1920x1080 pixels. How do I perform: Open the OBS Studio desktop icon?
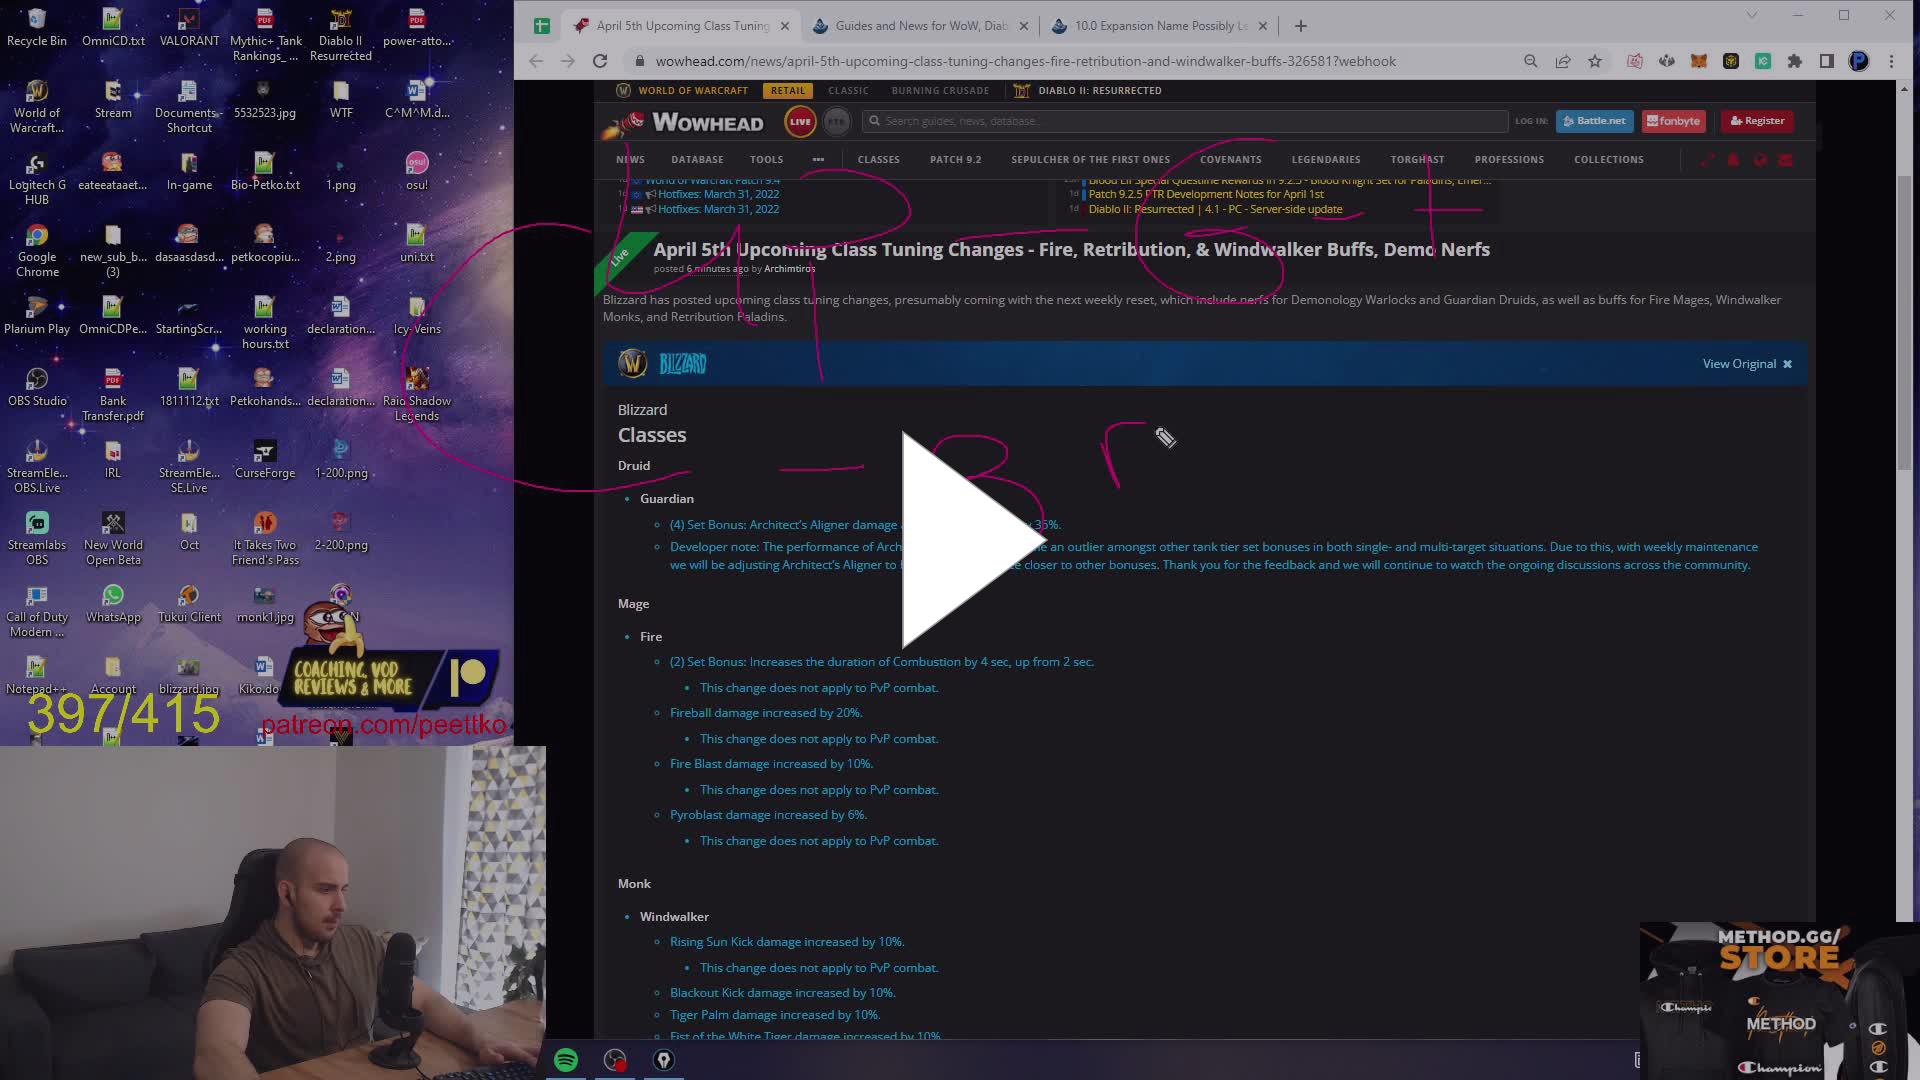pos(37,387)
